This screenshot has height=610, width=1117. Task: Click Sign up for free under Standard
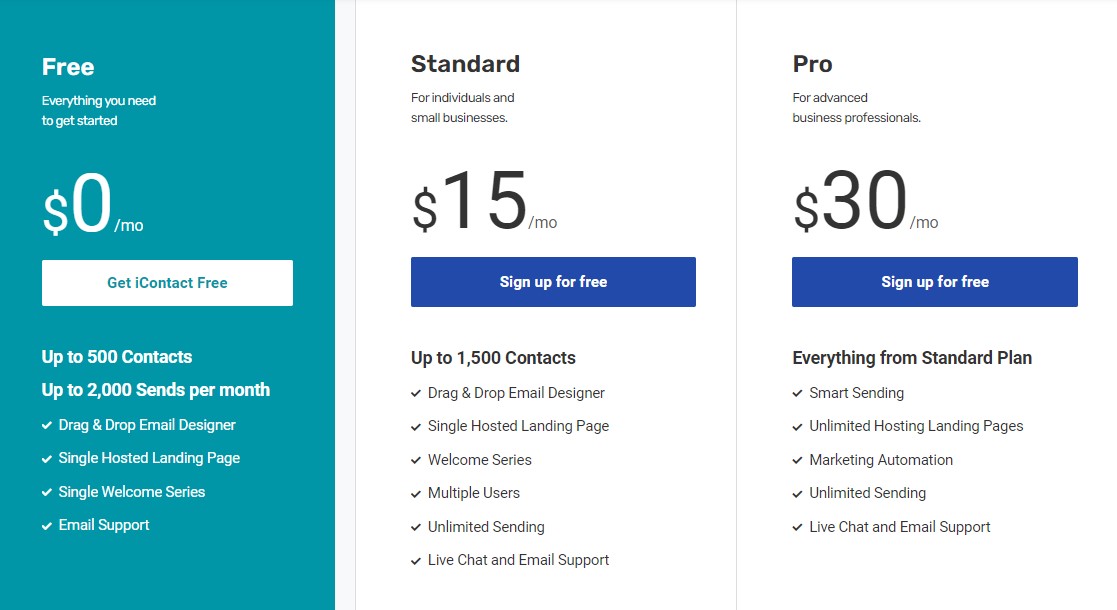(x=554, y=282)
